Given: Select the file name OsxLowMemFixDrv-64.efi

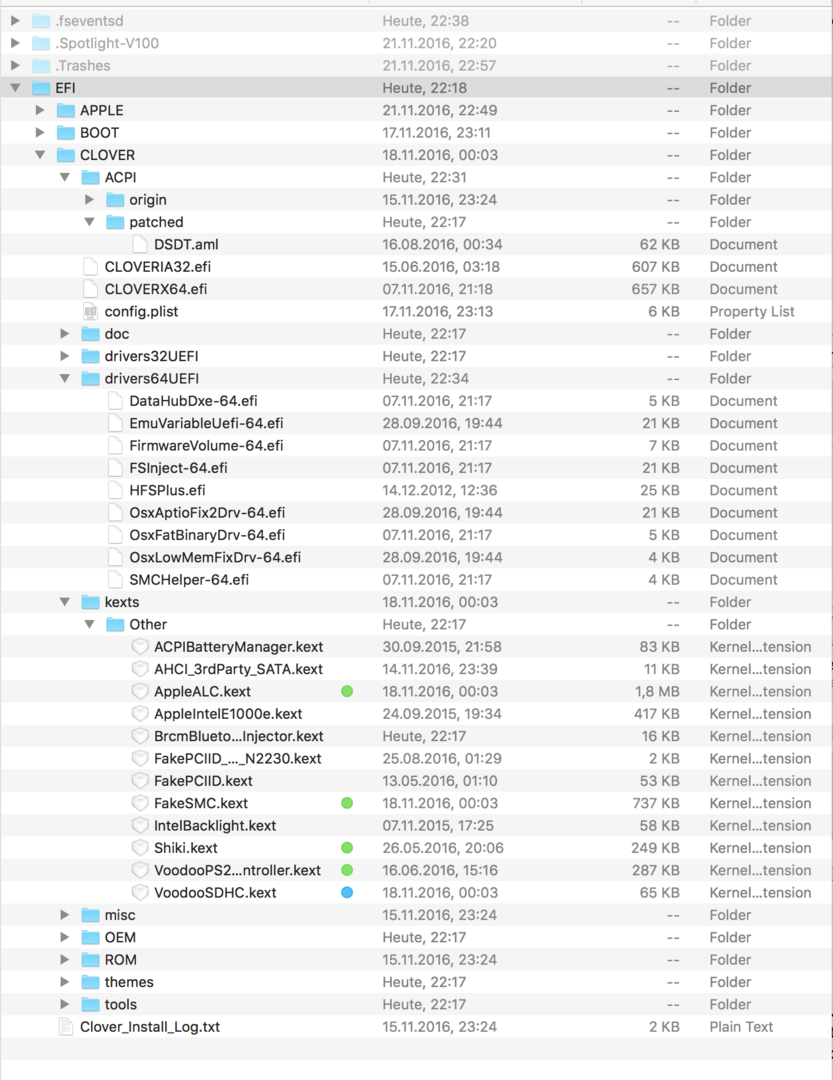Looking at the screenshot, I should click(216, 557).
